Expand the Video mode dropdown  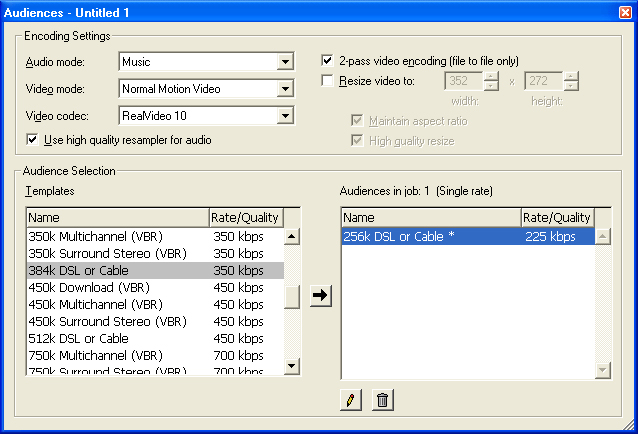coord(286,89)
